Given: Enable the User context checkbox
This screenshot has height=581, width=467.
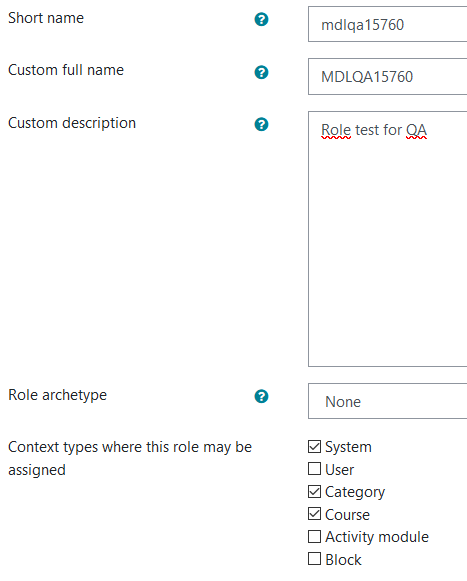Looking at the screenshot, I should (x=314, y=469).
